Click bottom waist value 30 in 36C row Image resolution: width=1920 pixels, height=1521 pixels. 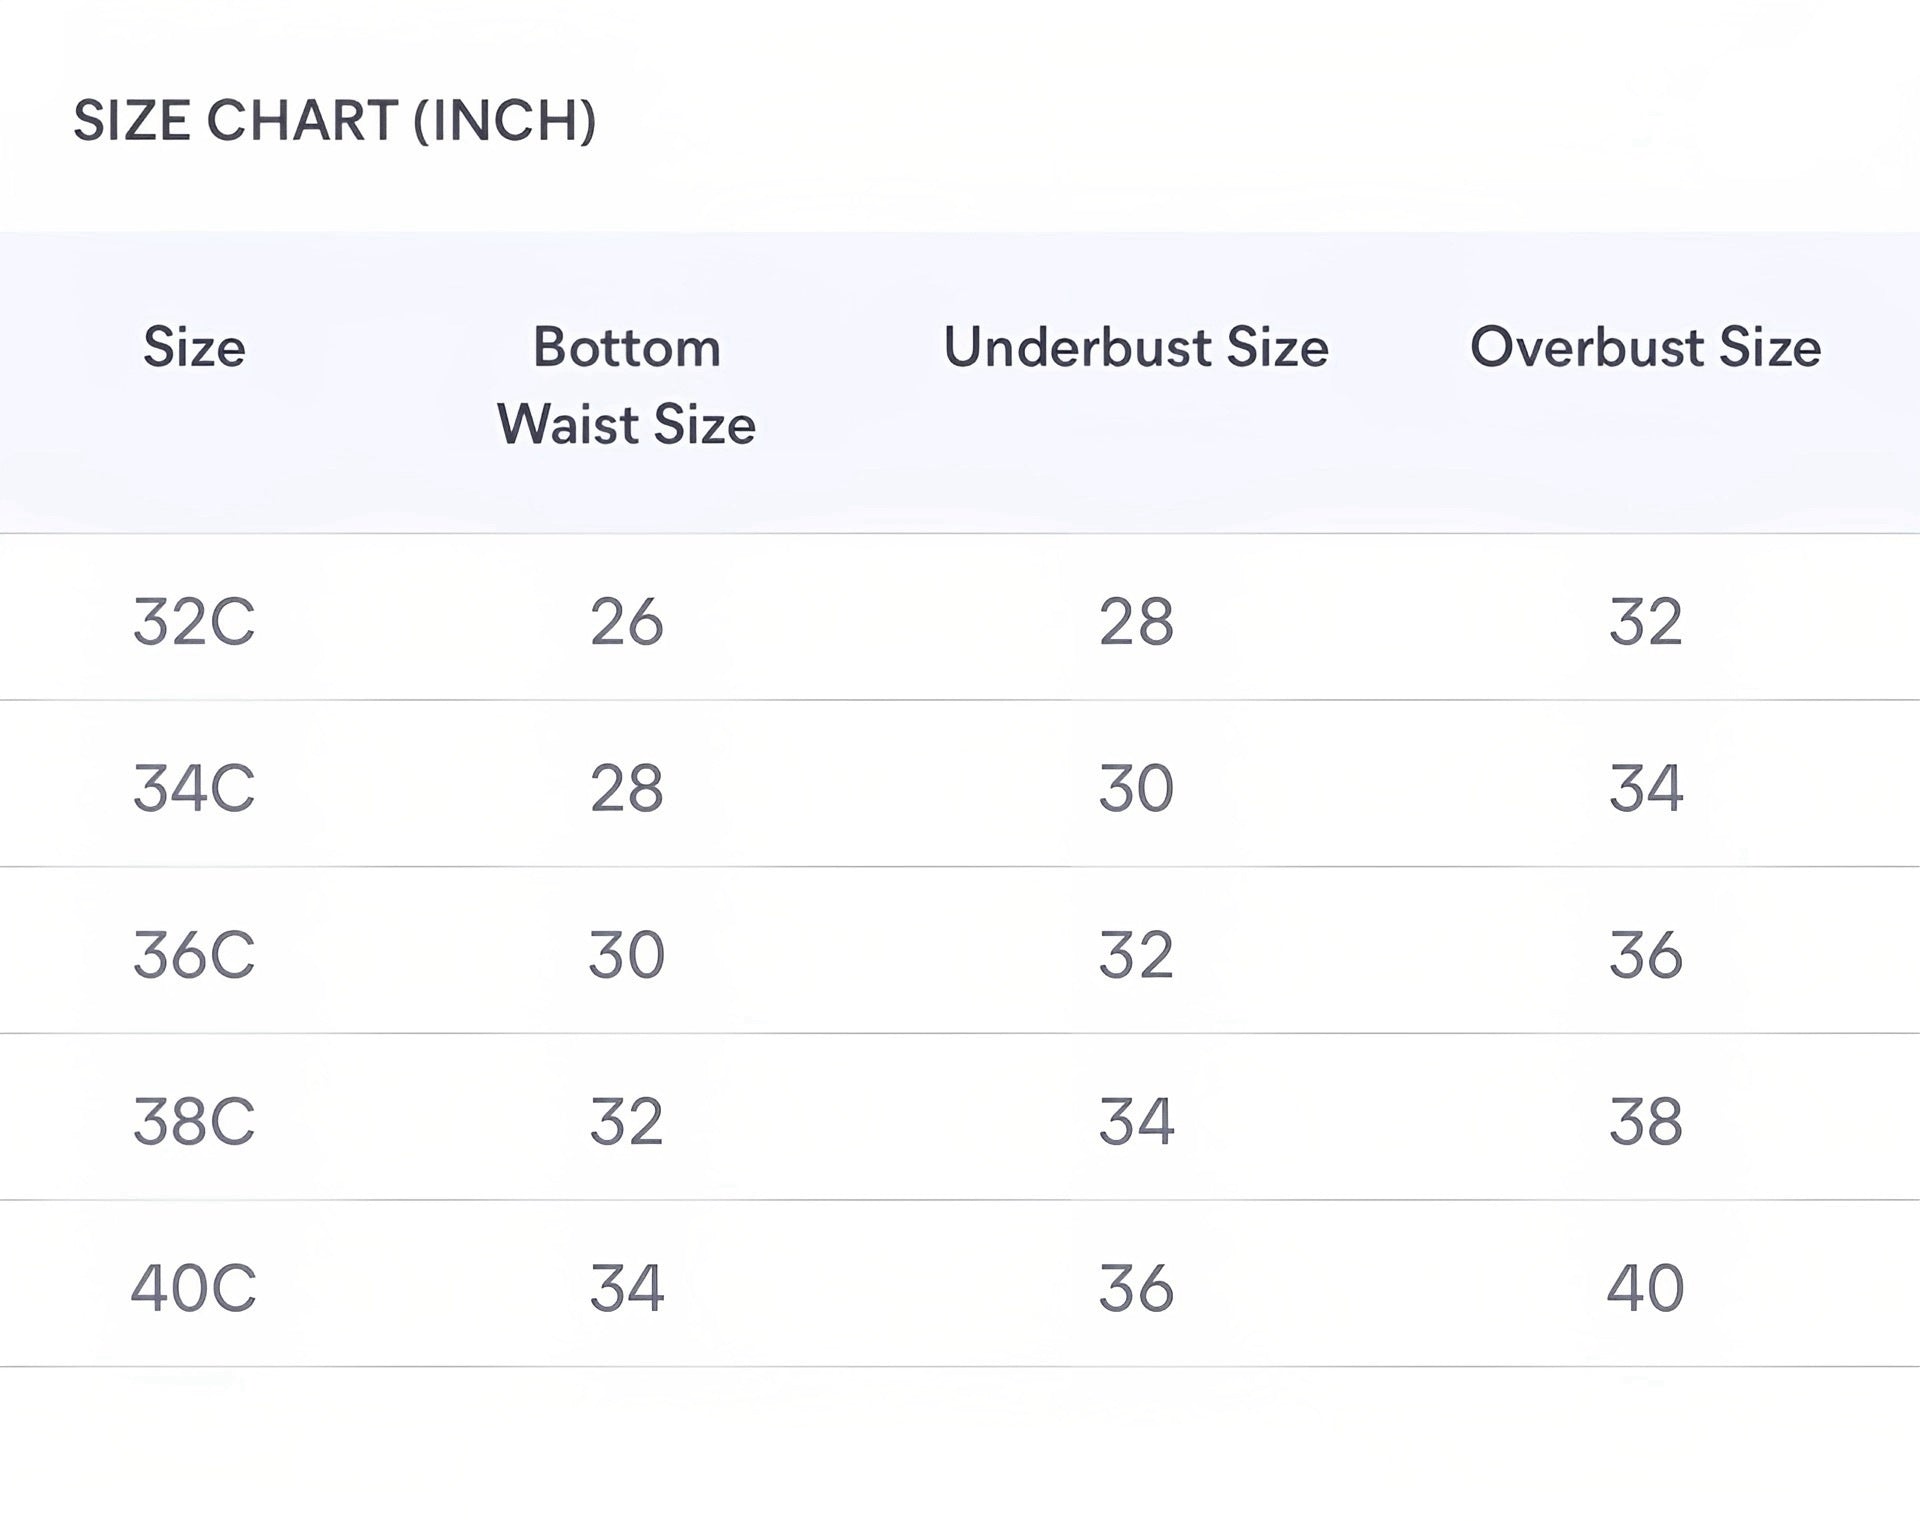627,955
